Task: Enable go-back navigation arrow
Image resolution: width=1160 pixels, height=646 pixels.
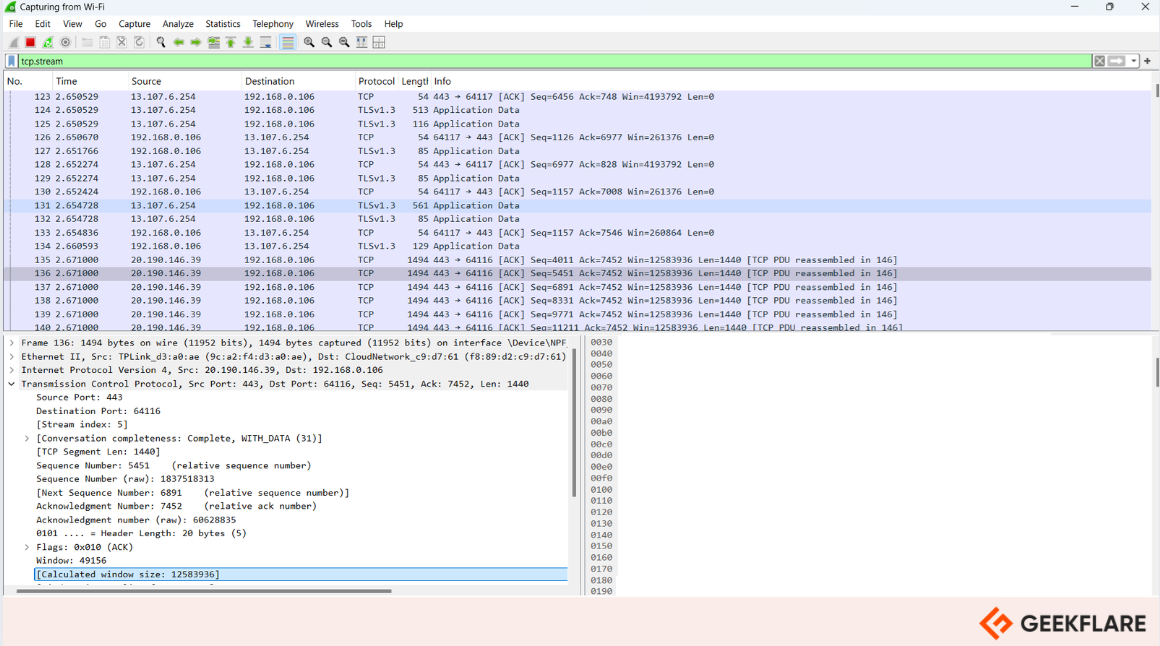Action: click(177, 42)
